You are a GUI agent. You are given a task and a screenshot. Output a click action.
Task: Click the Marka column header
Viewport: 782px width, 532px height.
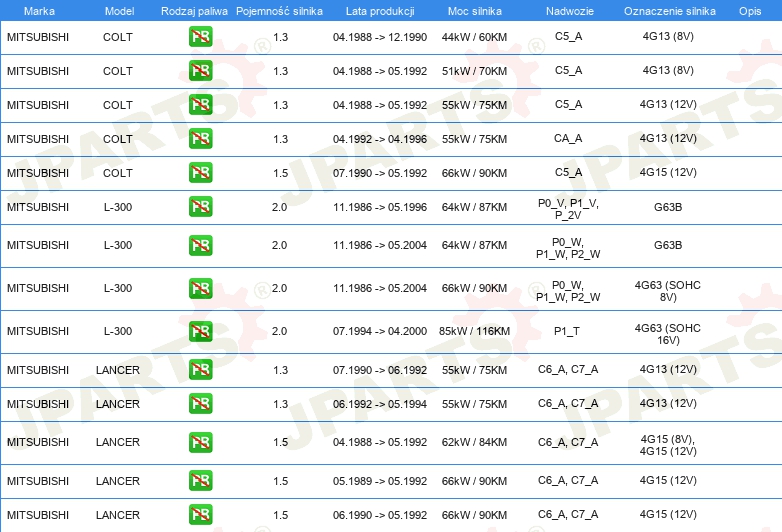39,11
